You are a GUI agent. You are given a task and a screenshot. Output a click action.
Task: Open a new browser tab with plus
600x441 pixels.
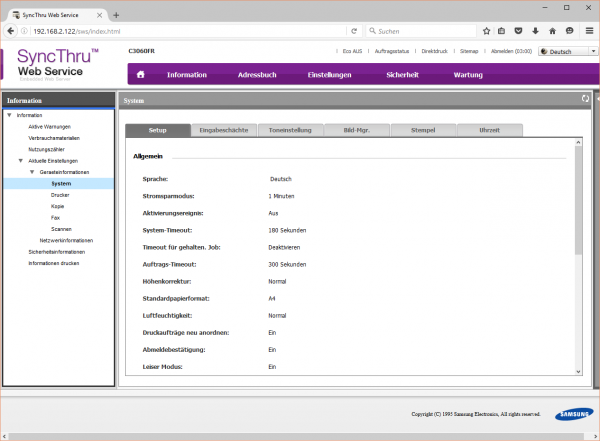pos(116,14)
